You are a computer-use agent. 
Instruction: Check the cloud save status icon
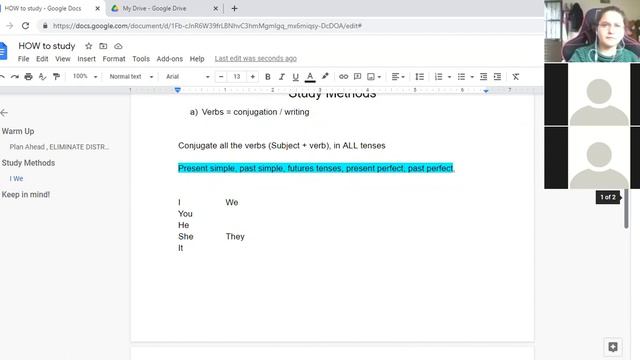[x=118, y=46]
